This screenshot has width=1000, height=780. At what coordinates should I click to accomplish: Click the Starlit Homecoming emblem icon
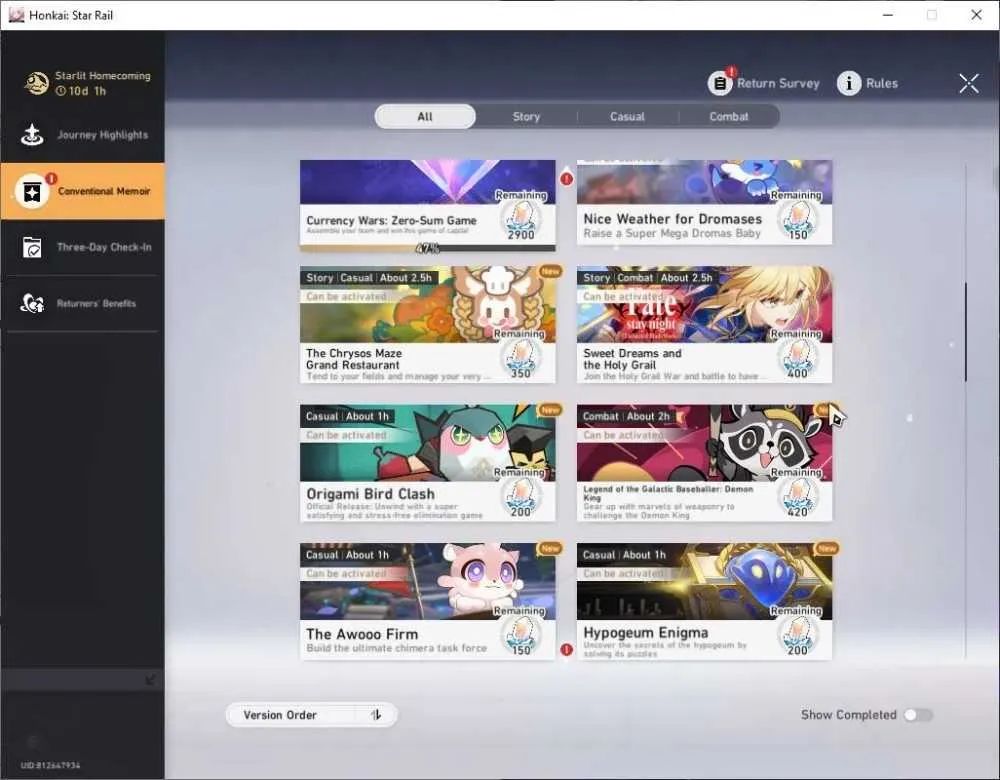coord(36,83)
